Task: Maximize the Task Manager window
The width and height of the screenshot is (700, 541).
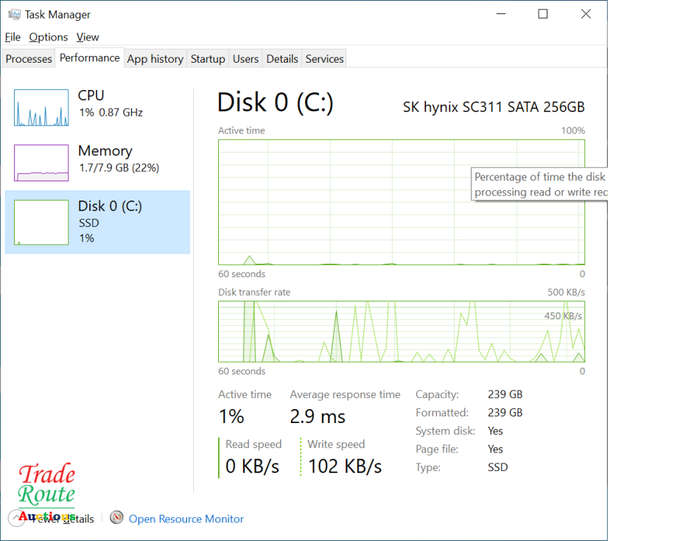Action: click(x=543, y=14)
